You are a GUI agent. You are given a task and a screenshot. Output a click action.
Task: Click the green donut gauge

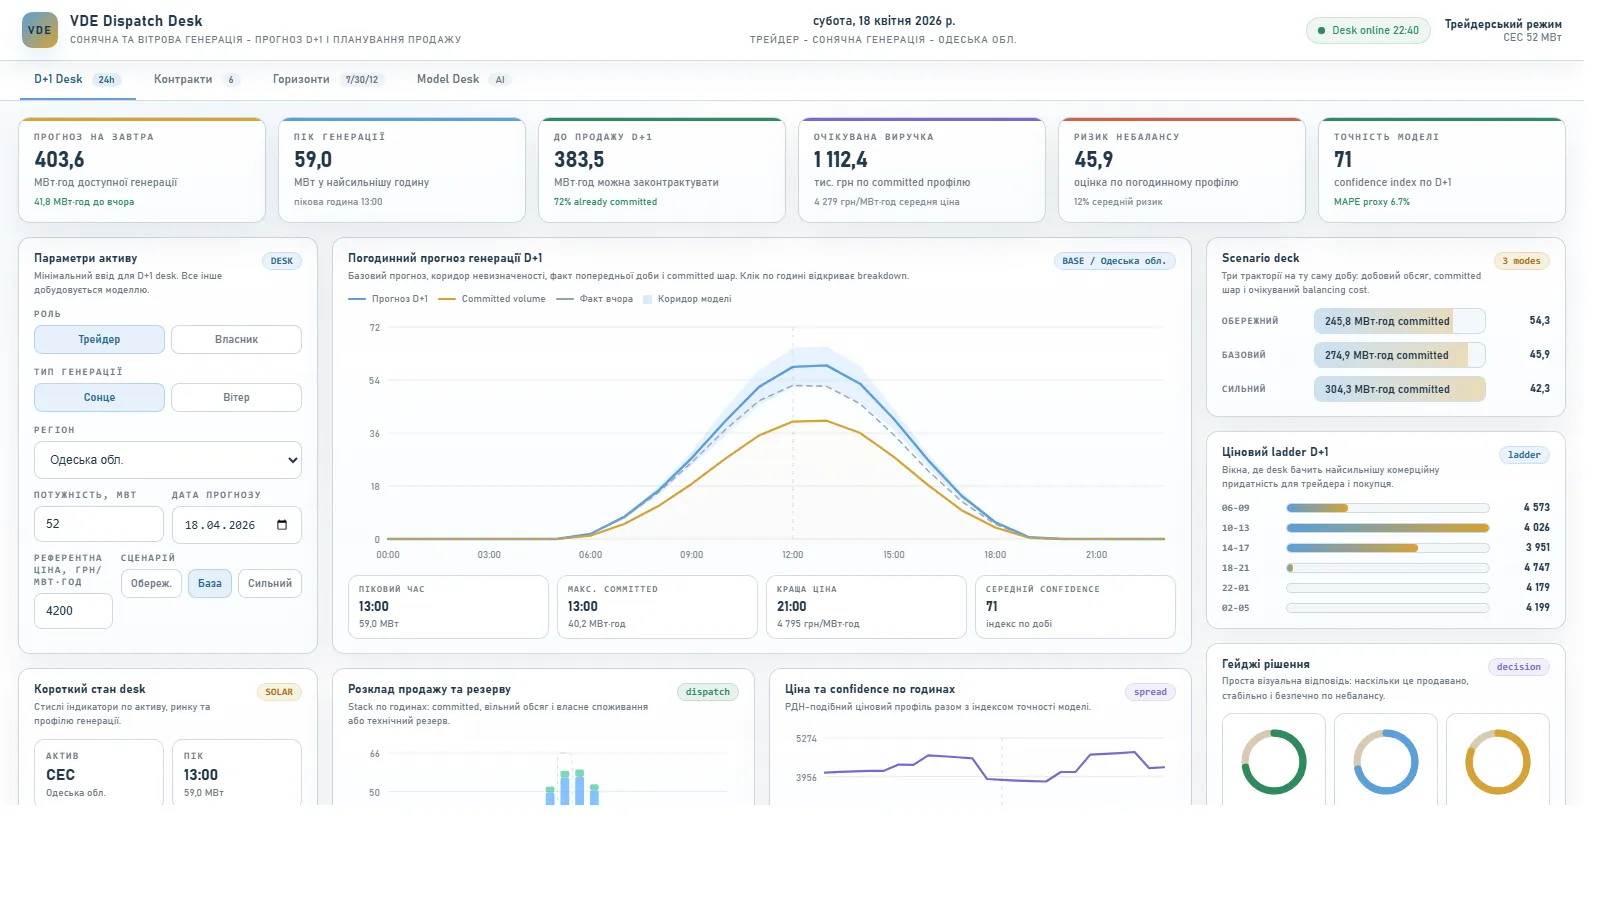click(x=1274, y=762)
